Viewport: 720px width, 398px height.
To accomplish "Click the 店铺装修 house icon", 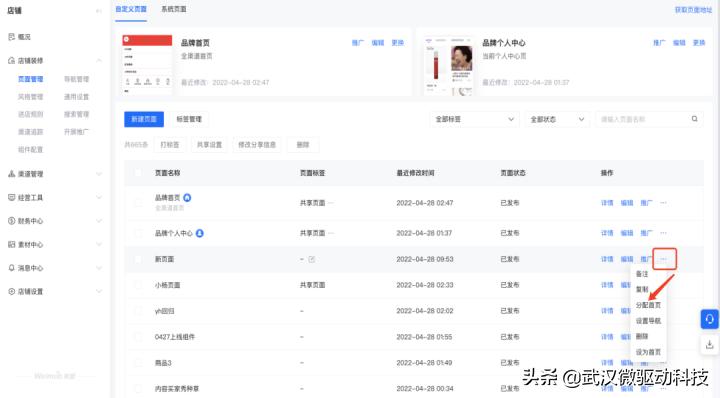I will click(11, 61).
